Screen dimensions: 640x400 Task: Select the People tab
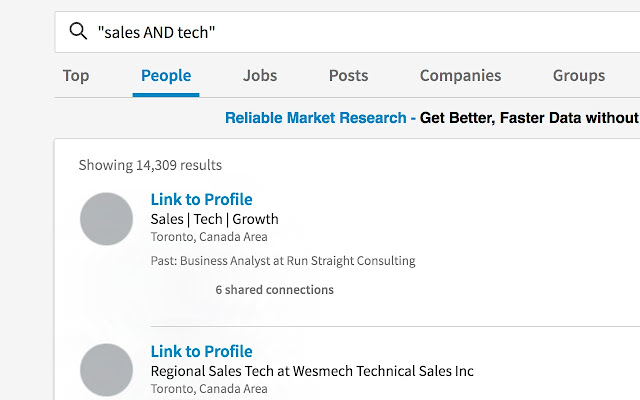[166, 75]
